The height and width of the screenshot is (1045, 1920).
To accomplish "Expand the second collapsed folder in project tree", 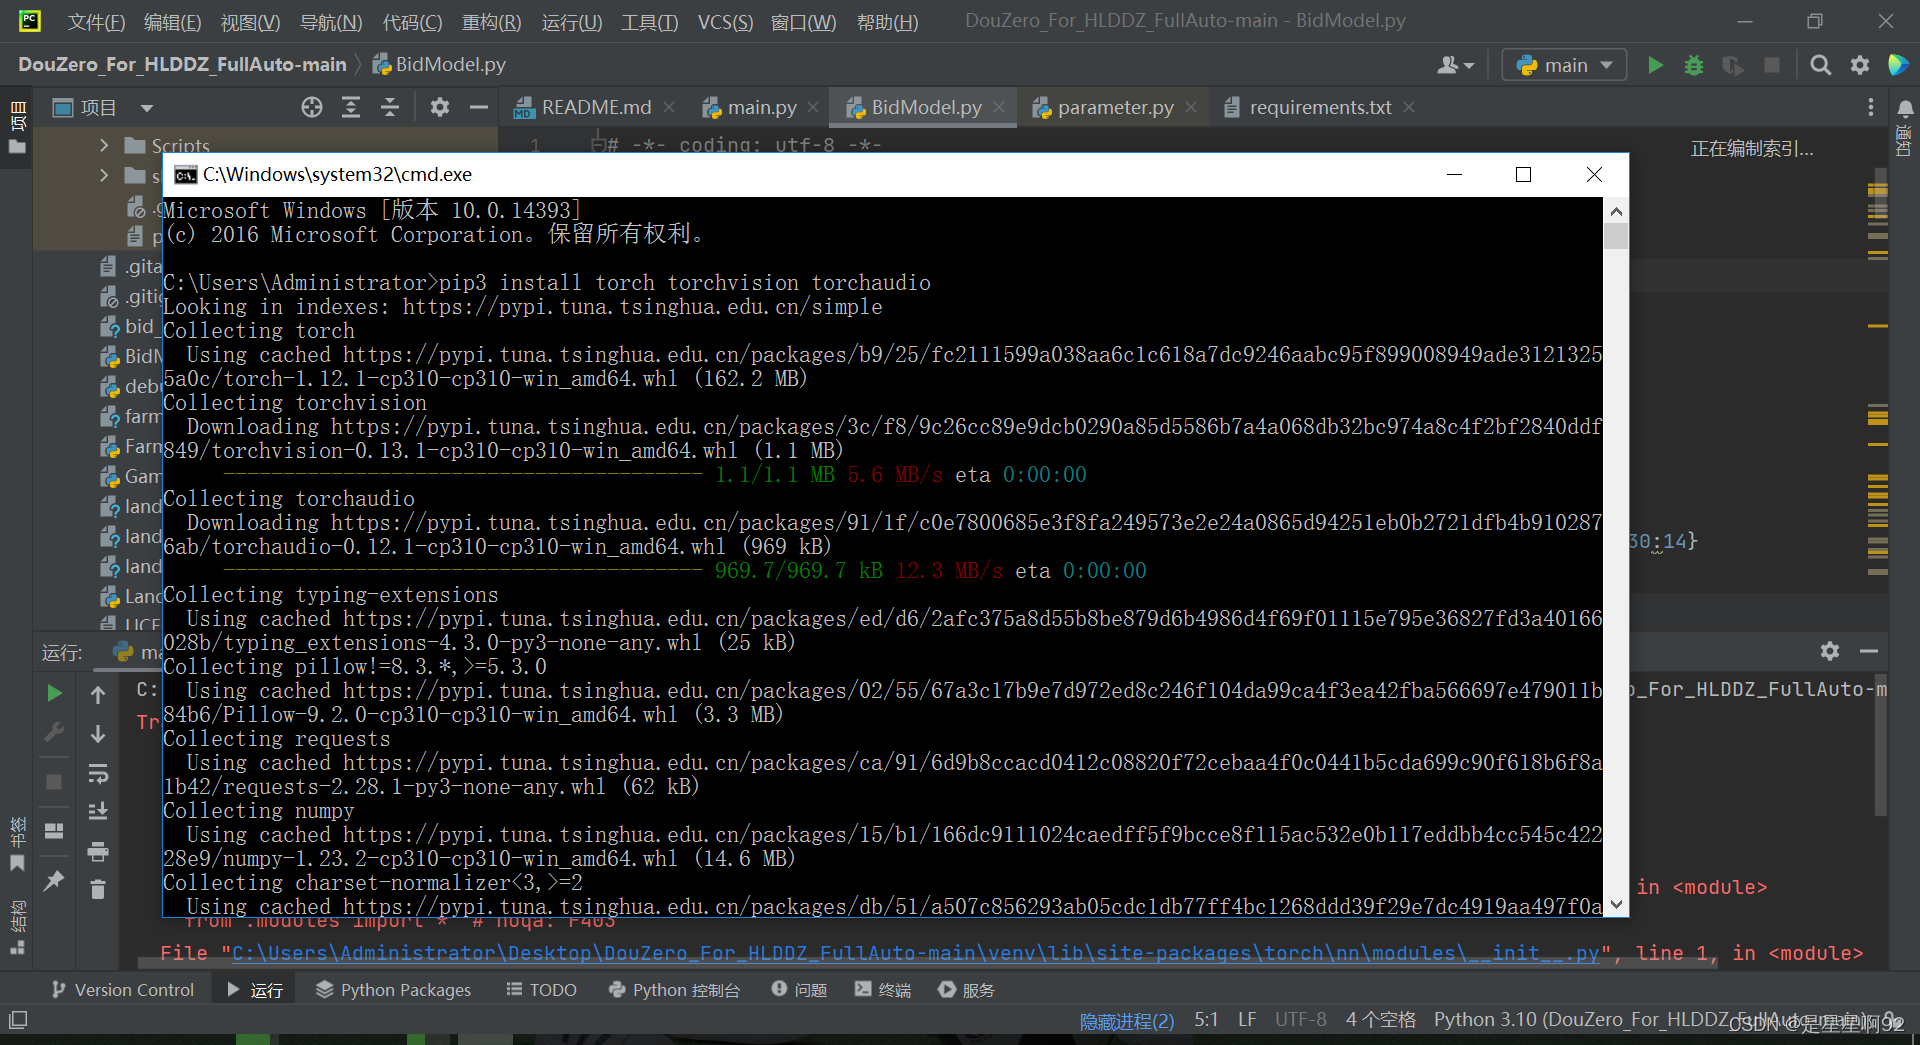I will click(104, 176).
